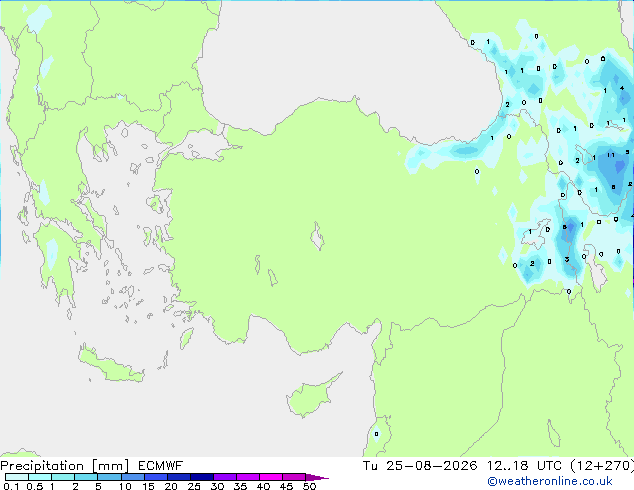Click the legend label '45'
The image size is (634, 490).
pyautogui.click(x=286, y=486)
